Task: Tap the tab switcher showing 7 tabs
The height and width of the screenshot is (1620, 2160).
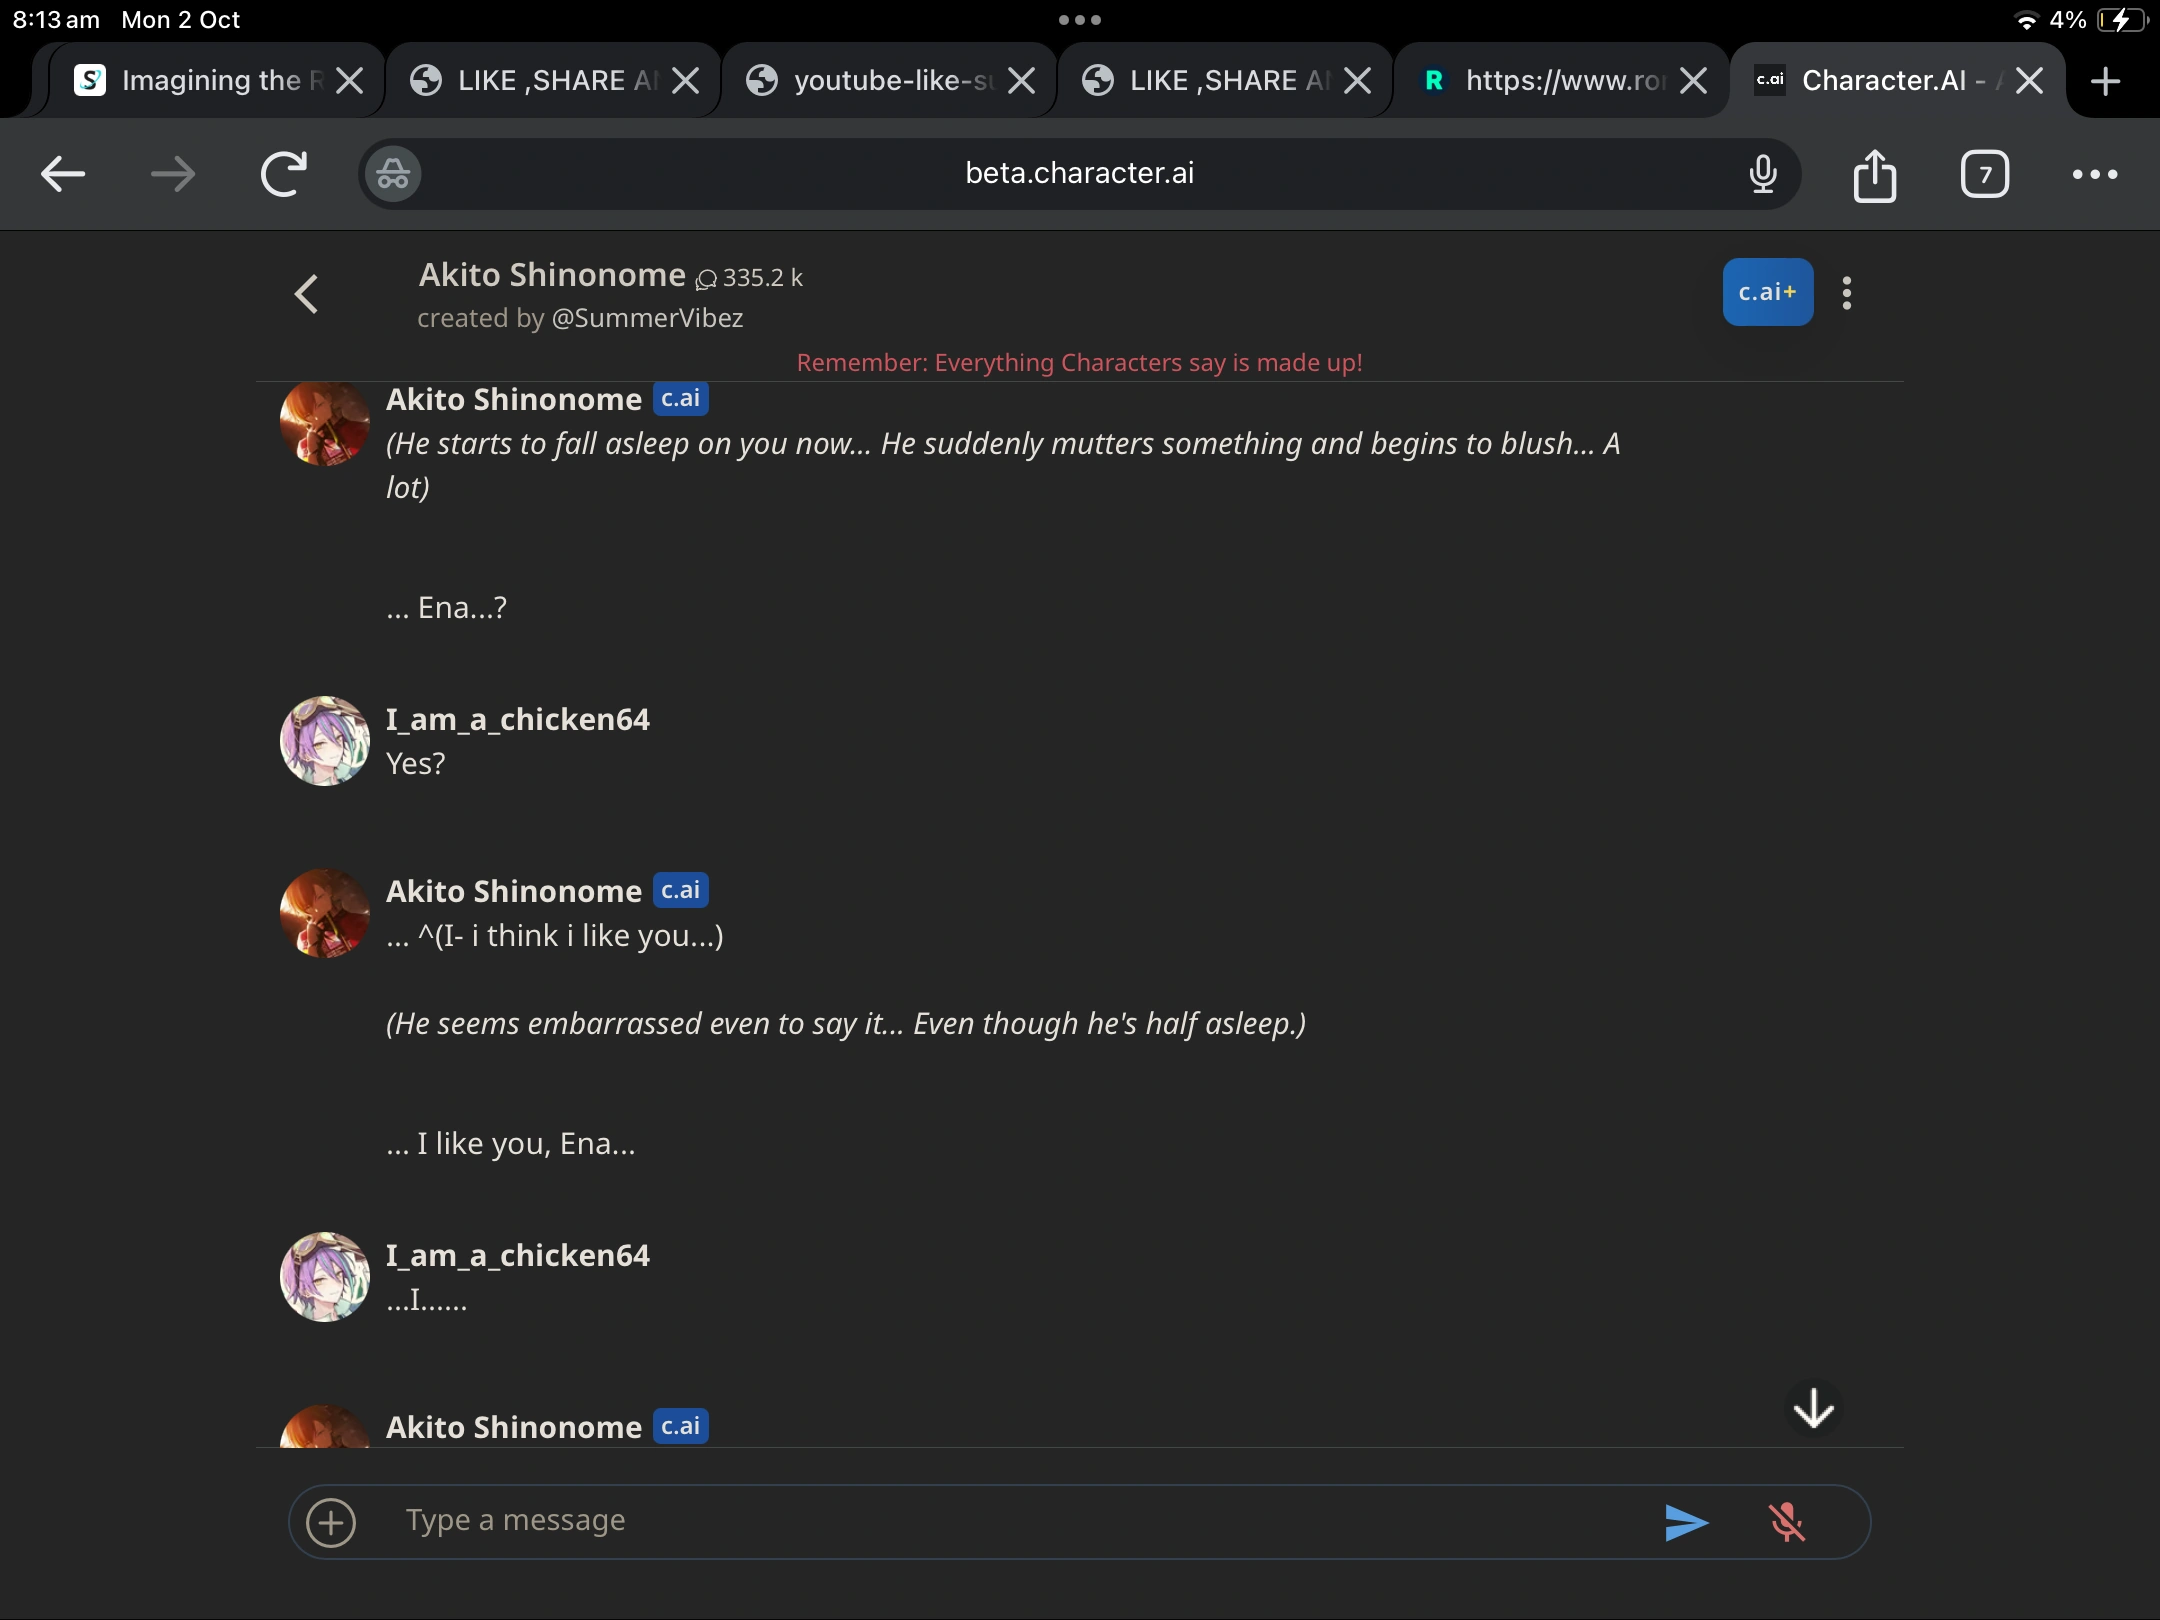Action: [1984, 173]
